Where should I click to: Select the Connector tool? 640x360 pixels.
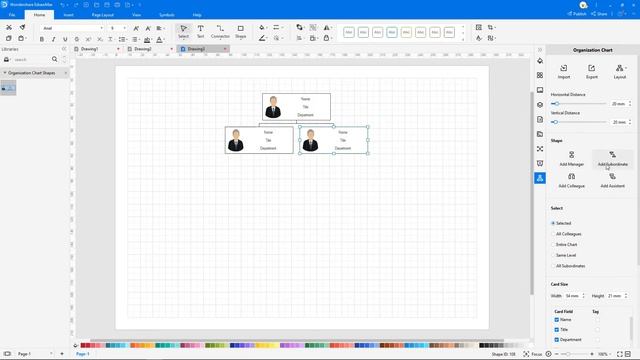[220, 31]
